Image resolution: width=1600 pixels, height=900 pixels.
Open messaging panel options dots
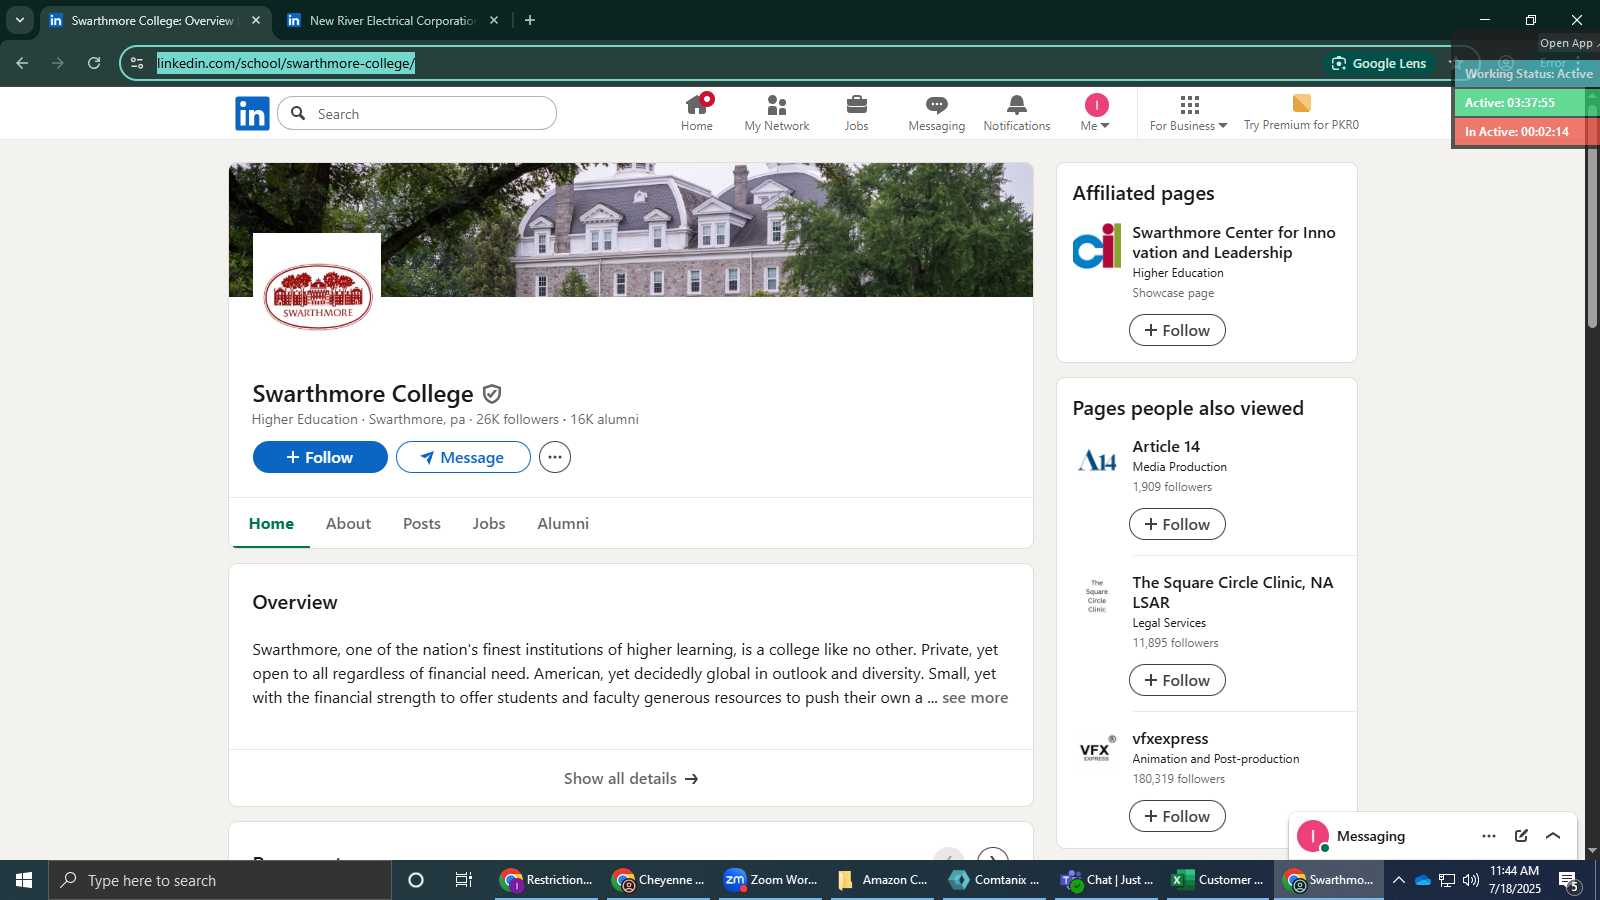click(1489, 836)
